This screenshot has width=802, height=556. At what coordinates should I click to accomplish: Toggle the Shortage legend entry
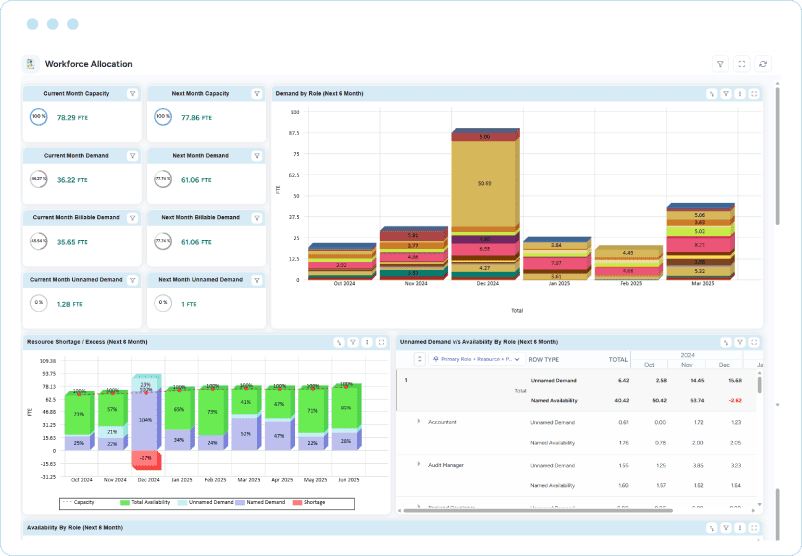(309, 502)
